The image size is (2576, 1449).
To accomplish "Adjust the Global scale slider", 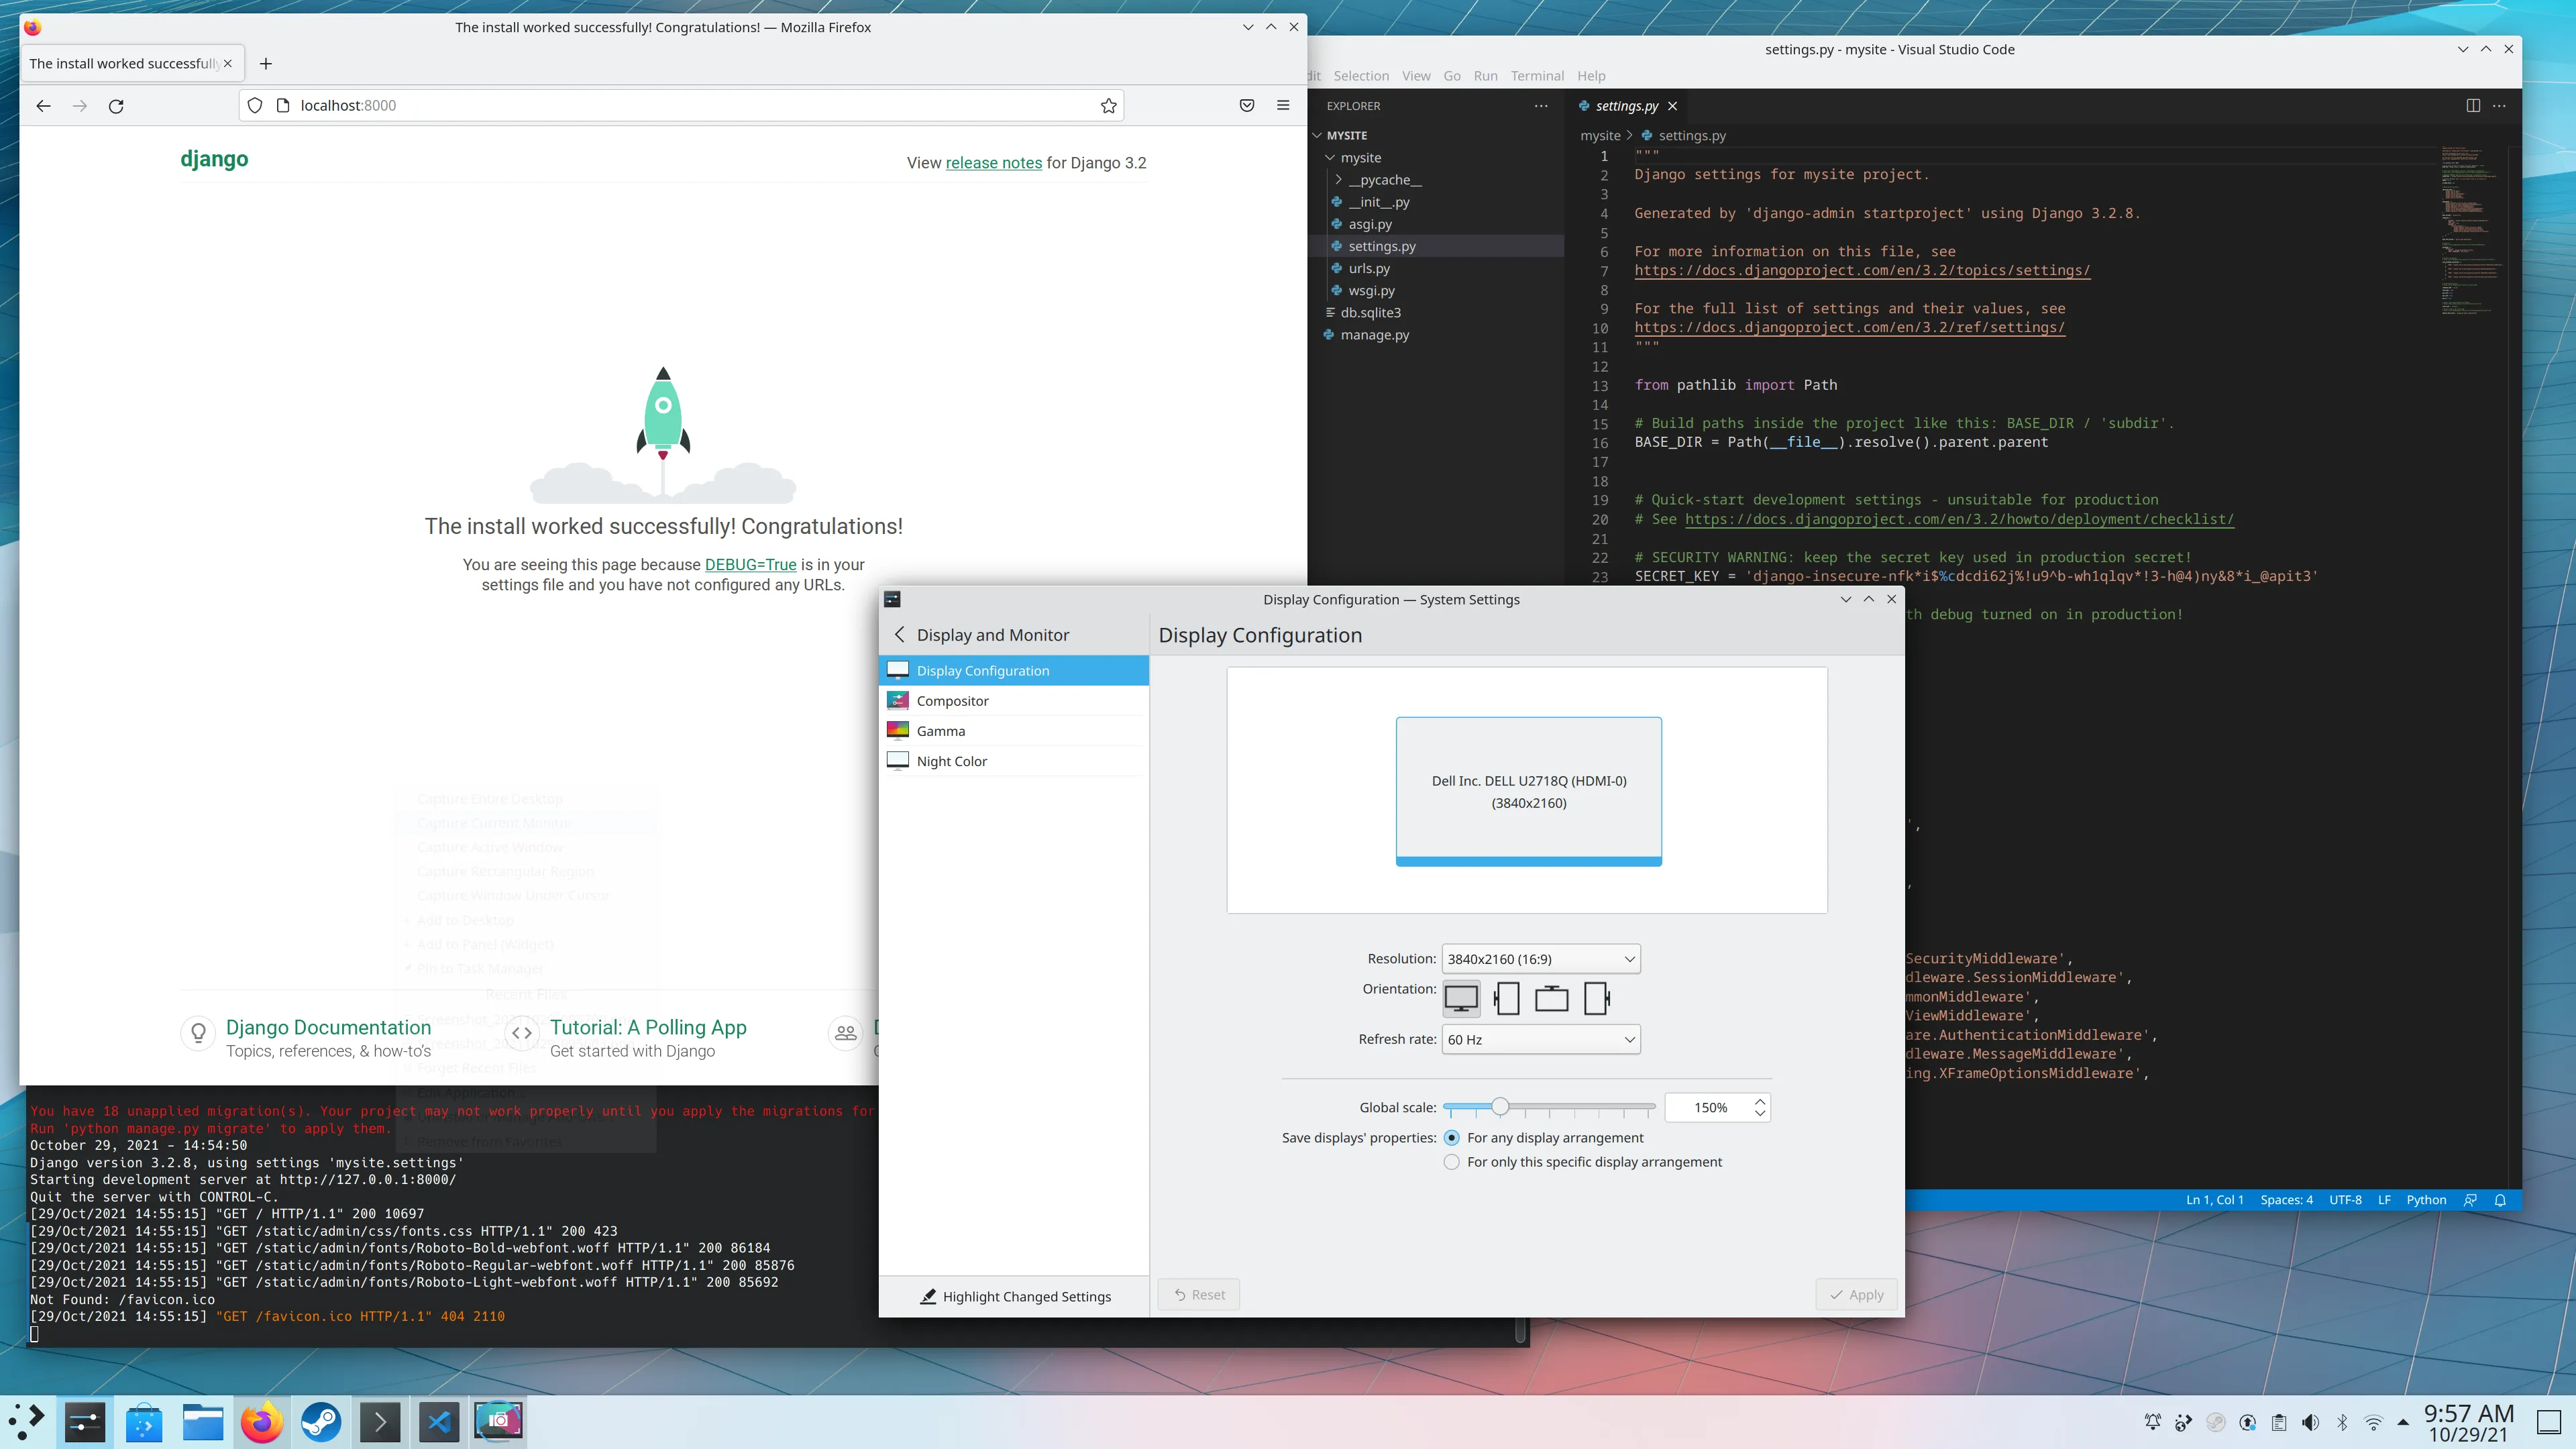I will click(1500, 1107).
